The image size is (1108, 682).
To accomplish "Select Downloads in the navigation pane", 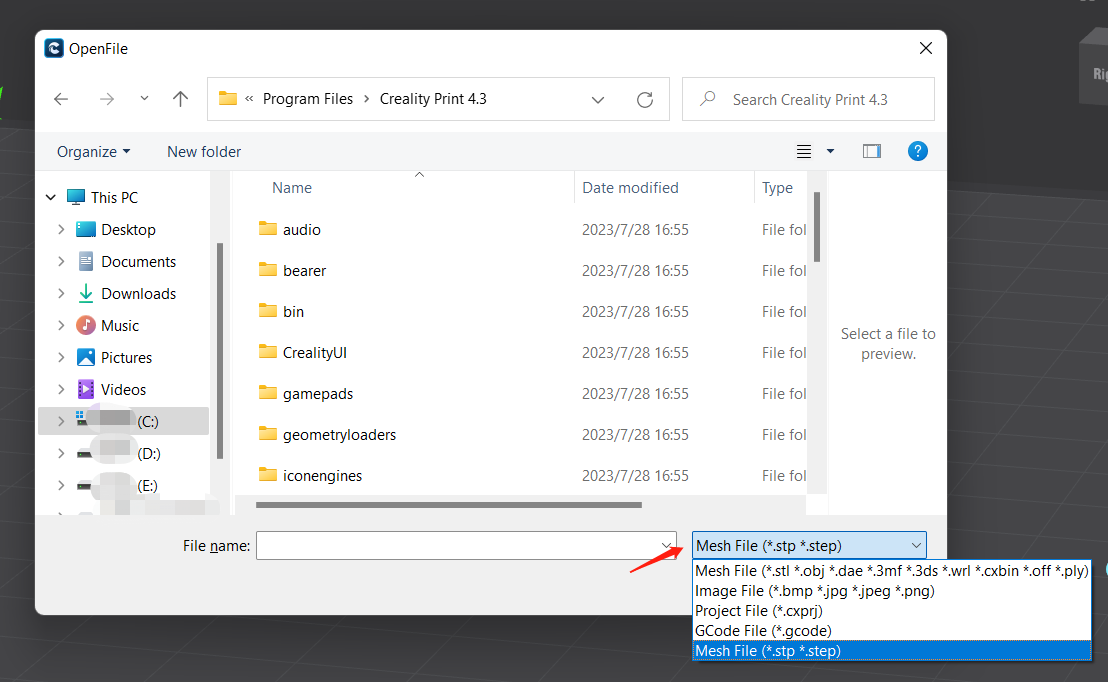I will [x=138, y=293].
